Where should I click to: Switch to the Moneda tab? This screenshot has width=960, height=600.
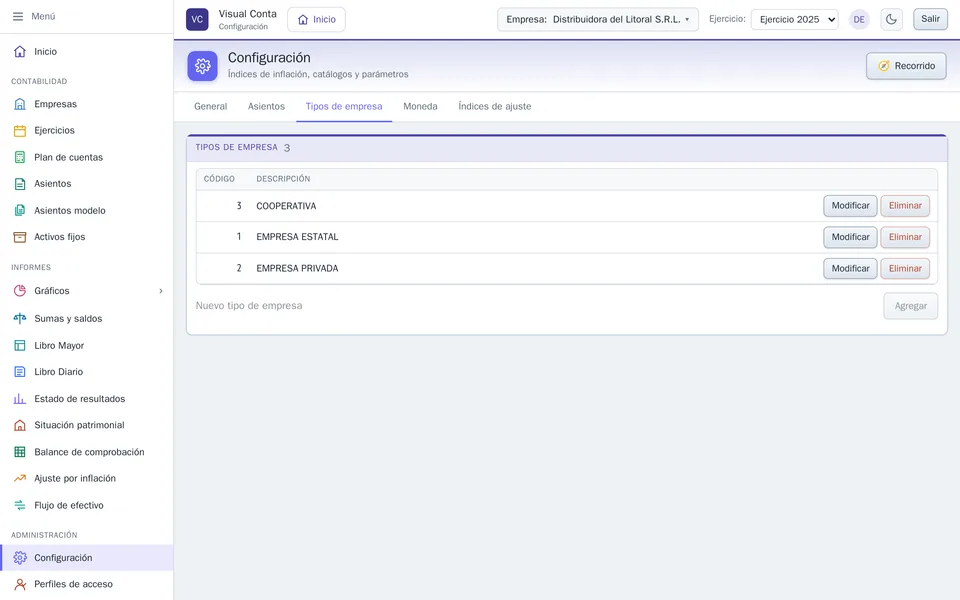coord(420,107)
